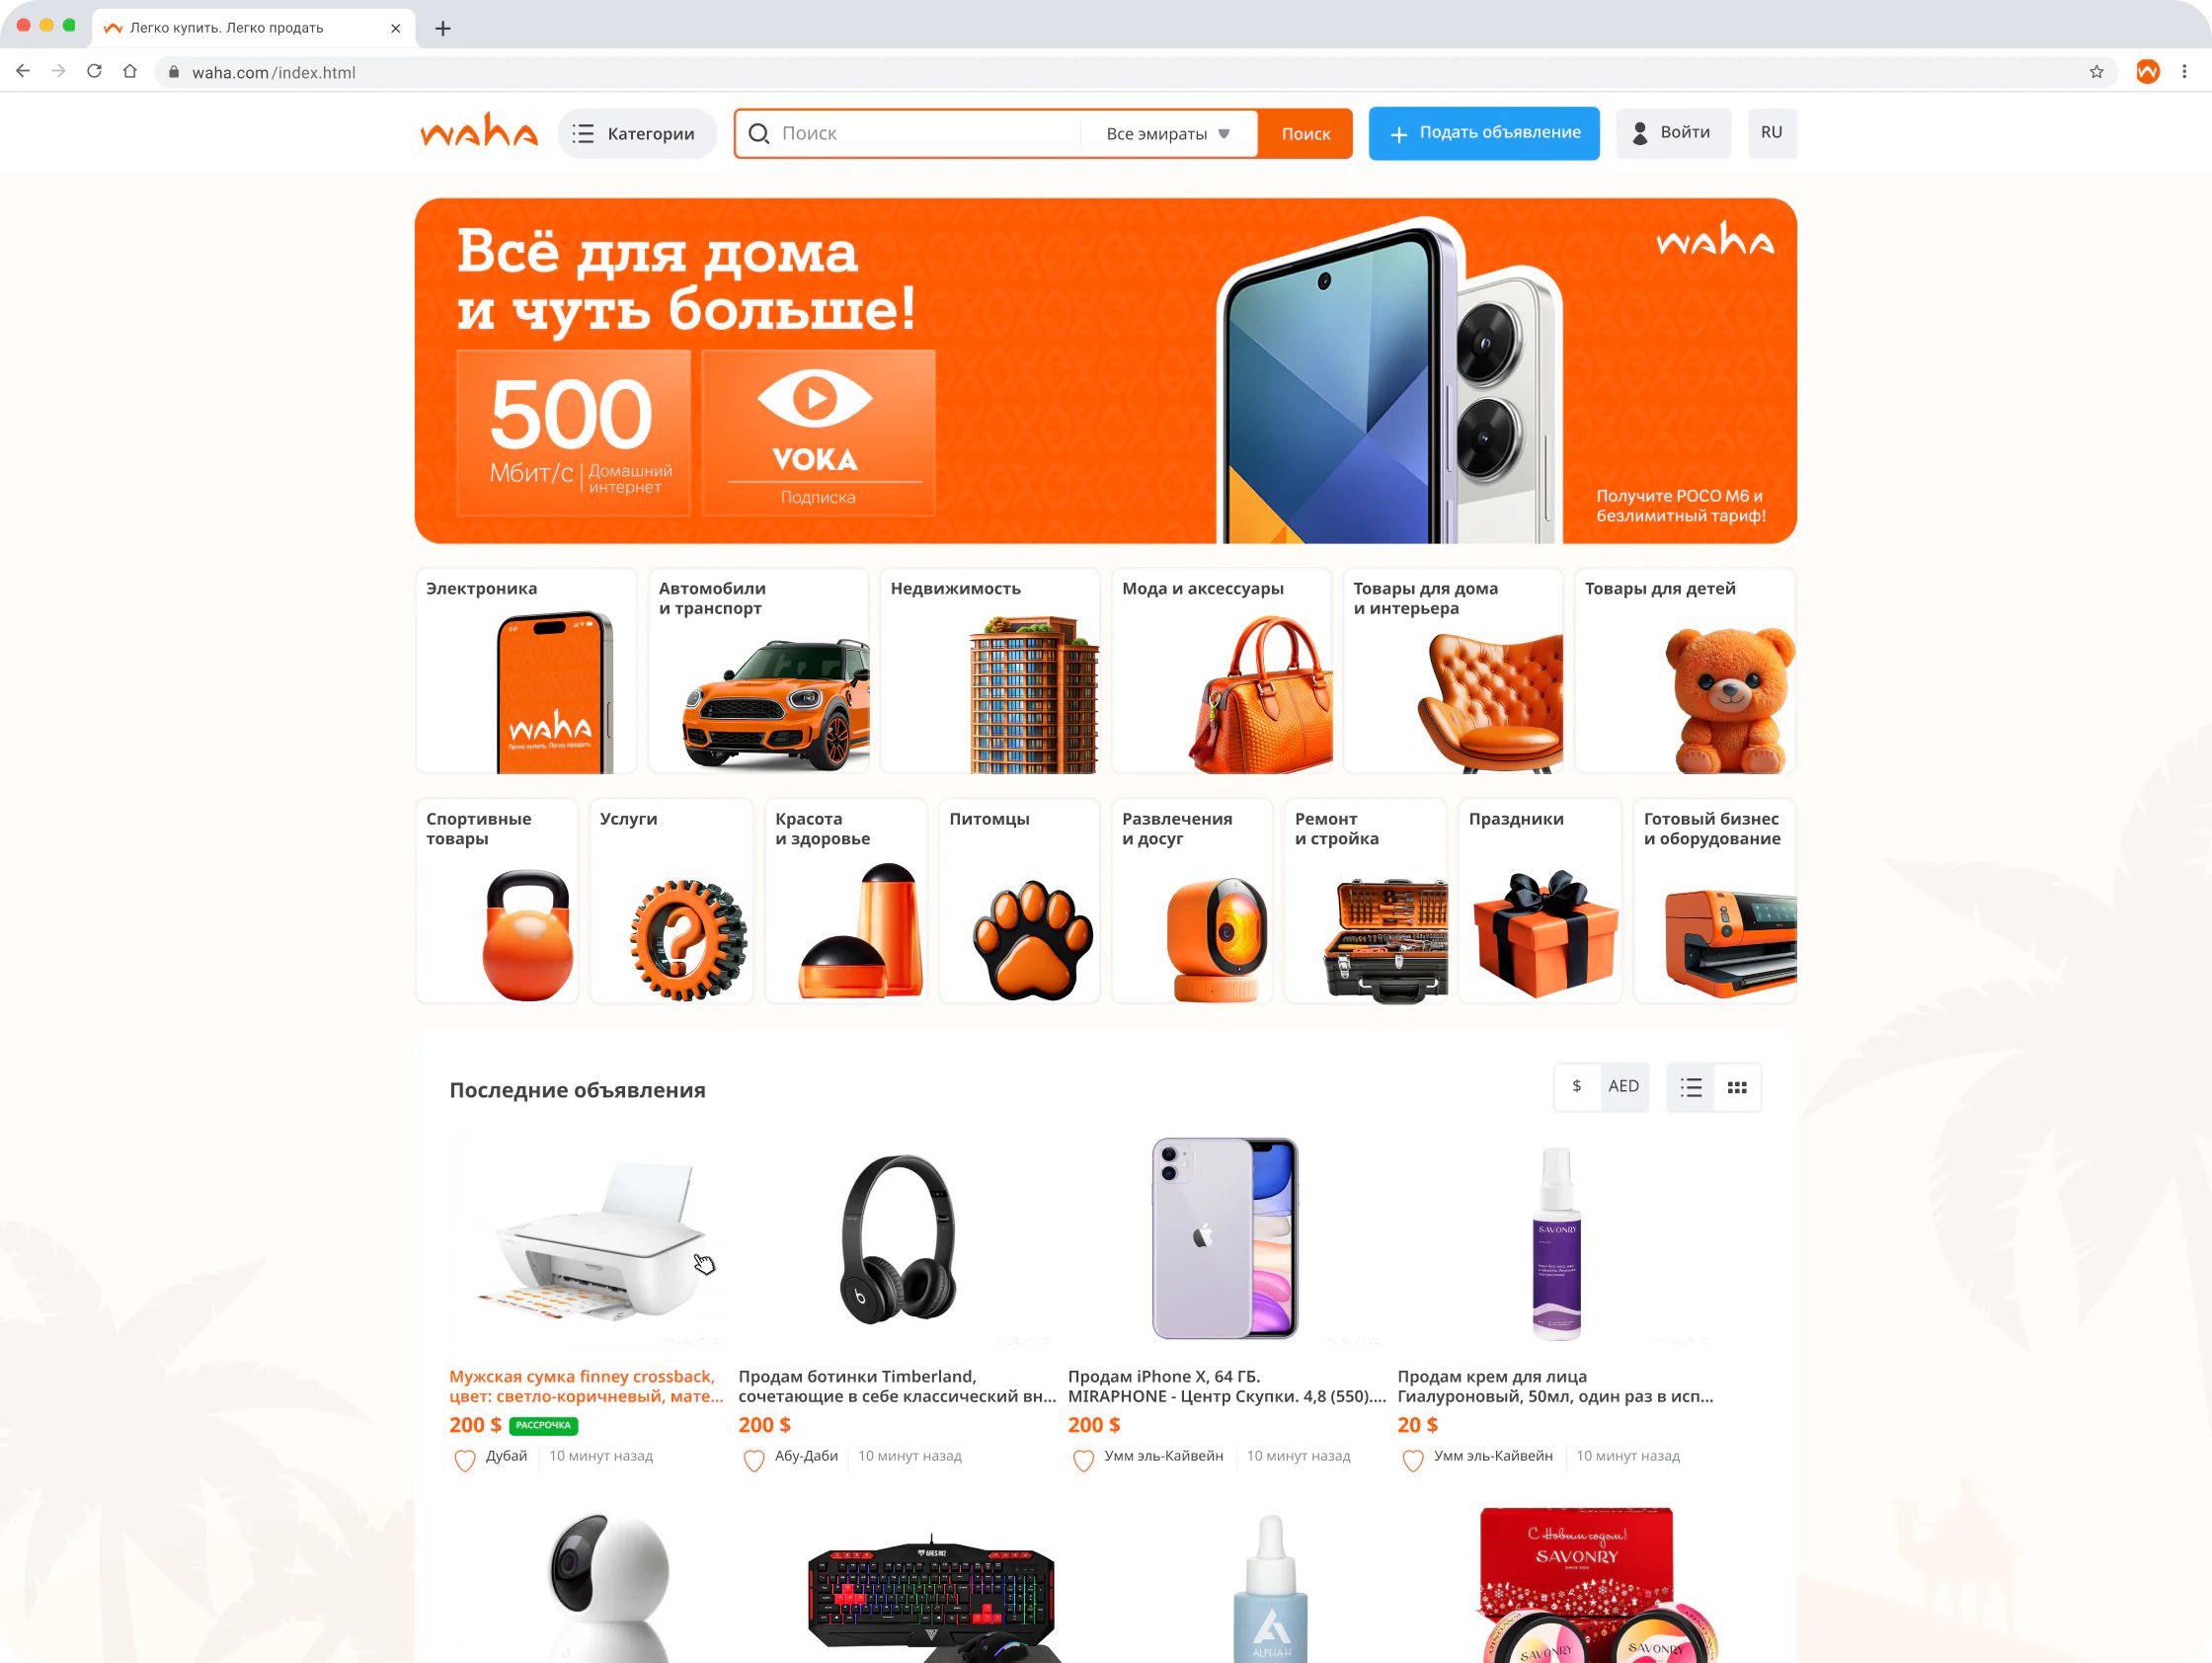Go to browser home page
Viewport: 2212px width, 1663px height.
tap(130, 72)
